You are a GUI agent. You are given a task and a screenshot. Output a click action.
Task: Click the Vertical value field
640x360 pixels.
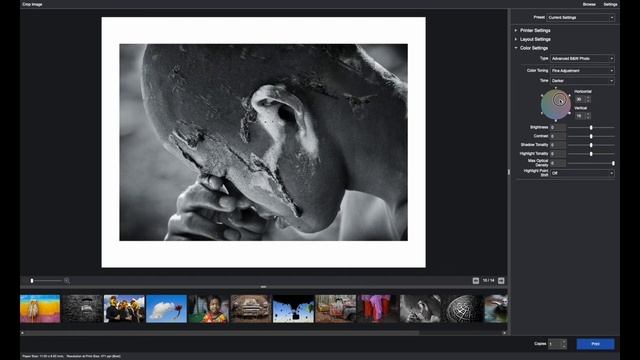coord(580,116)
